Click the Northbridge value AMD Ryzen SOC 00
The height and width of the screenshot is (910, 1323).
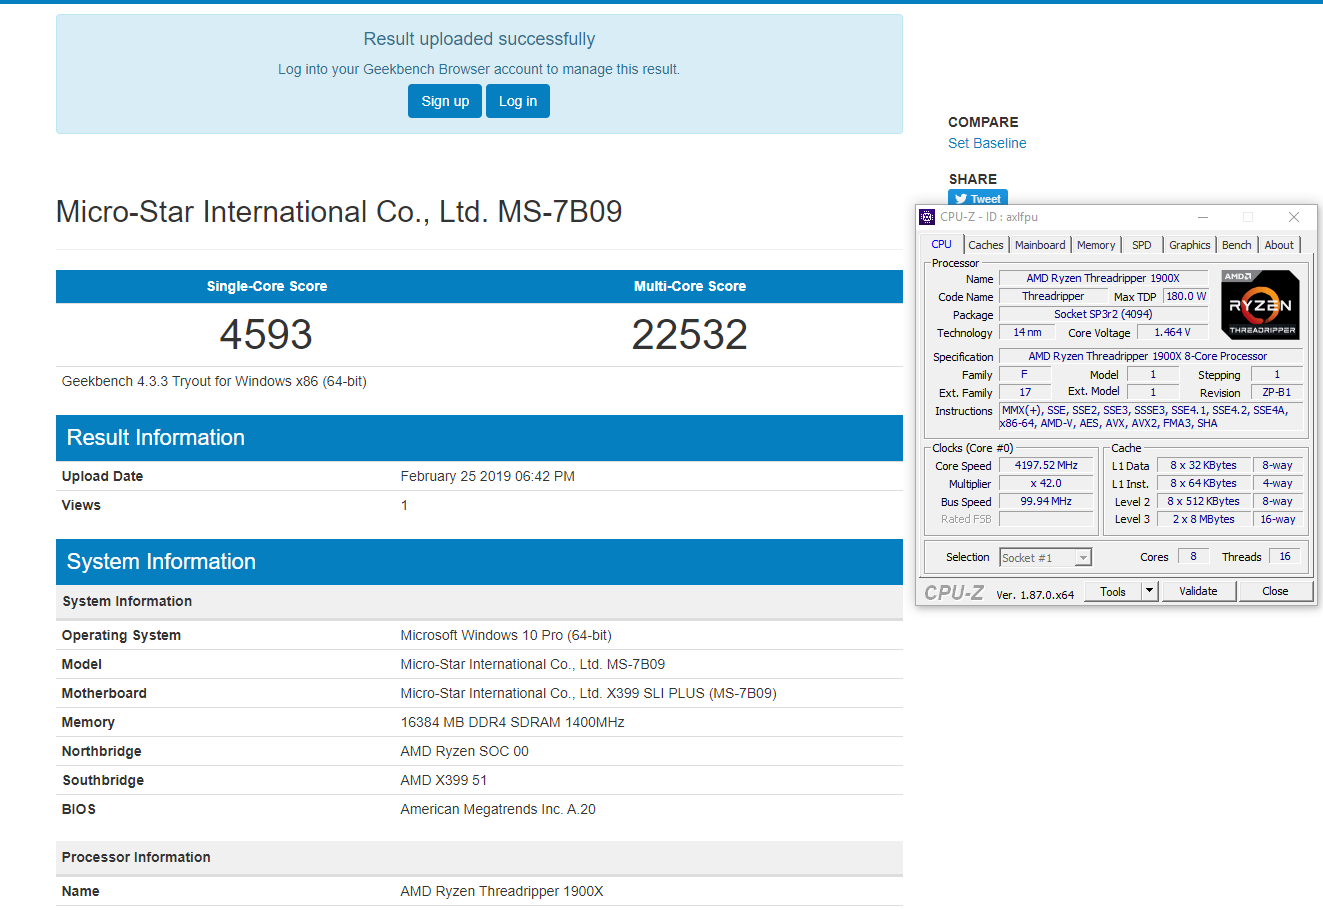click(464, 751)
